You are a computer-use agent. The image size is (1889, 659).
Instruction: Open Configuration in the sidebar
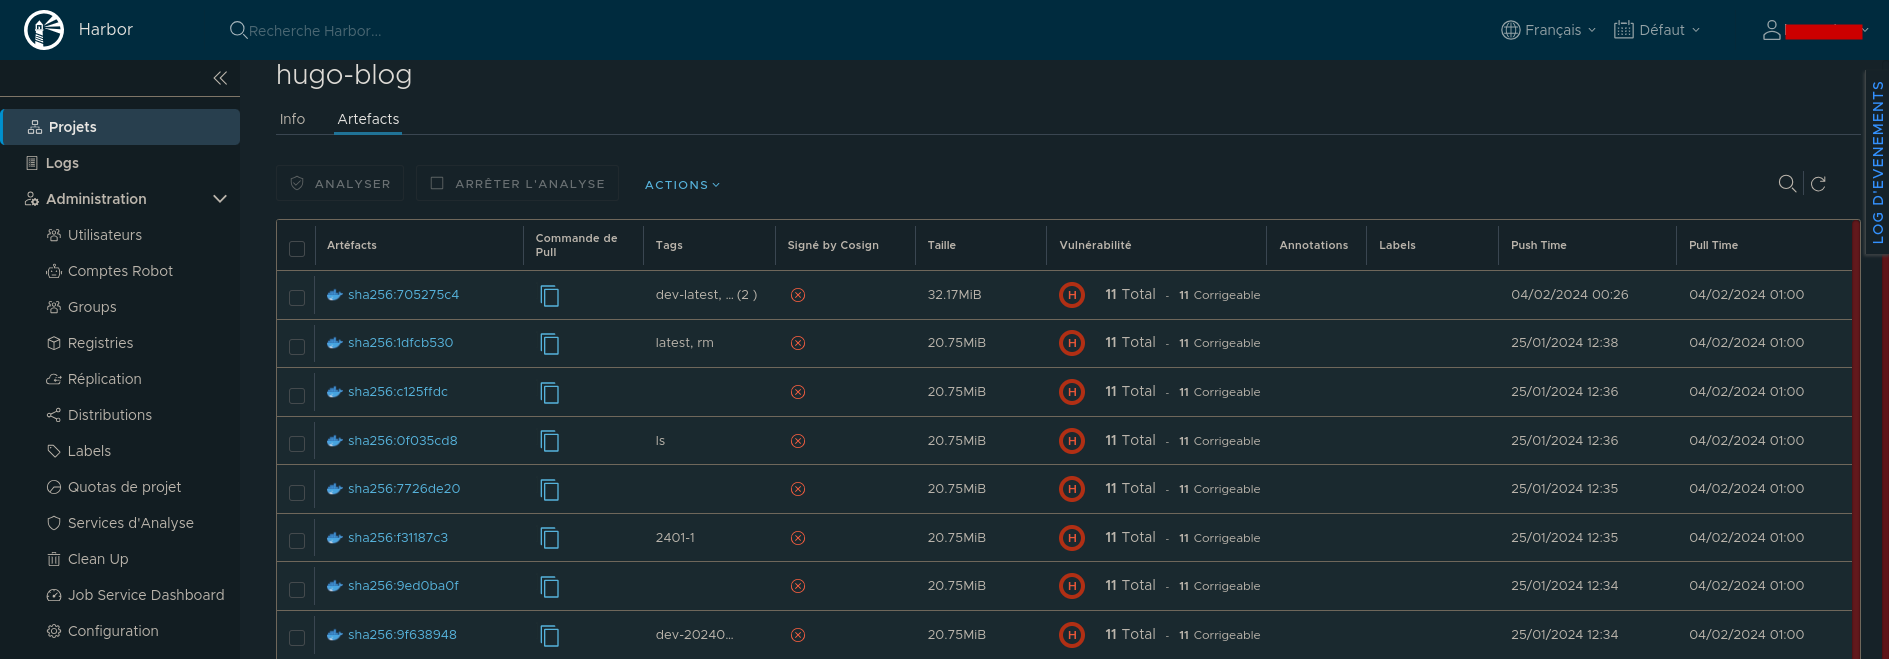(112, 631)
